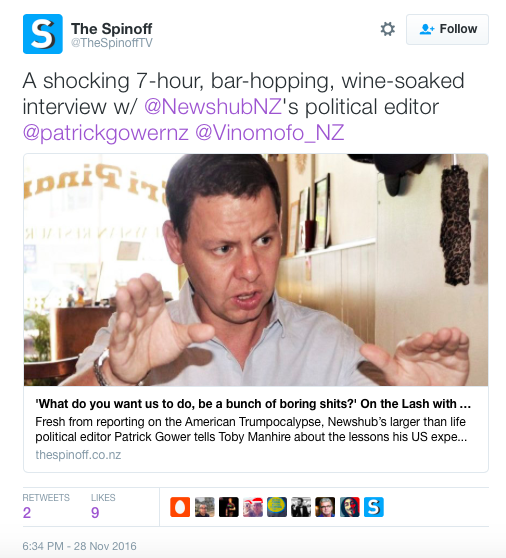Click The Spinoff profile avatar logo
This screenshot has height=558, width=506.
tap(43, 34)
